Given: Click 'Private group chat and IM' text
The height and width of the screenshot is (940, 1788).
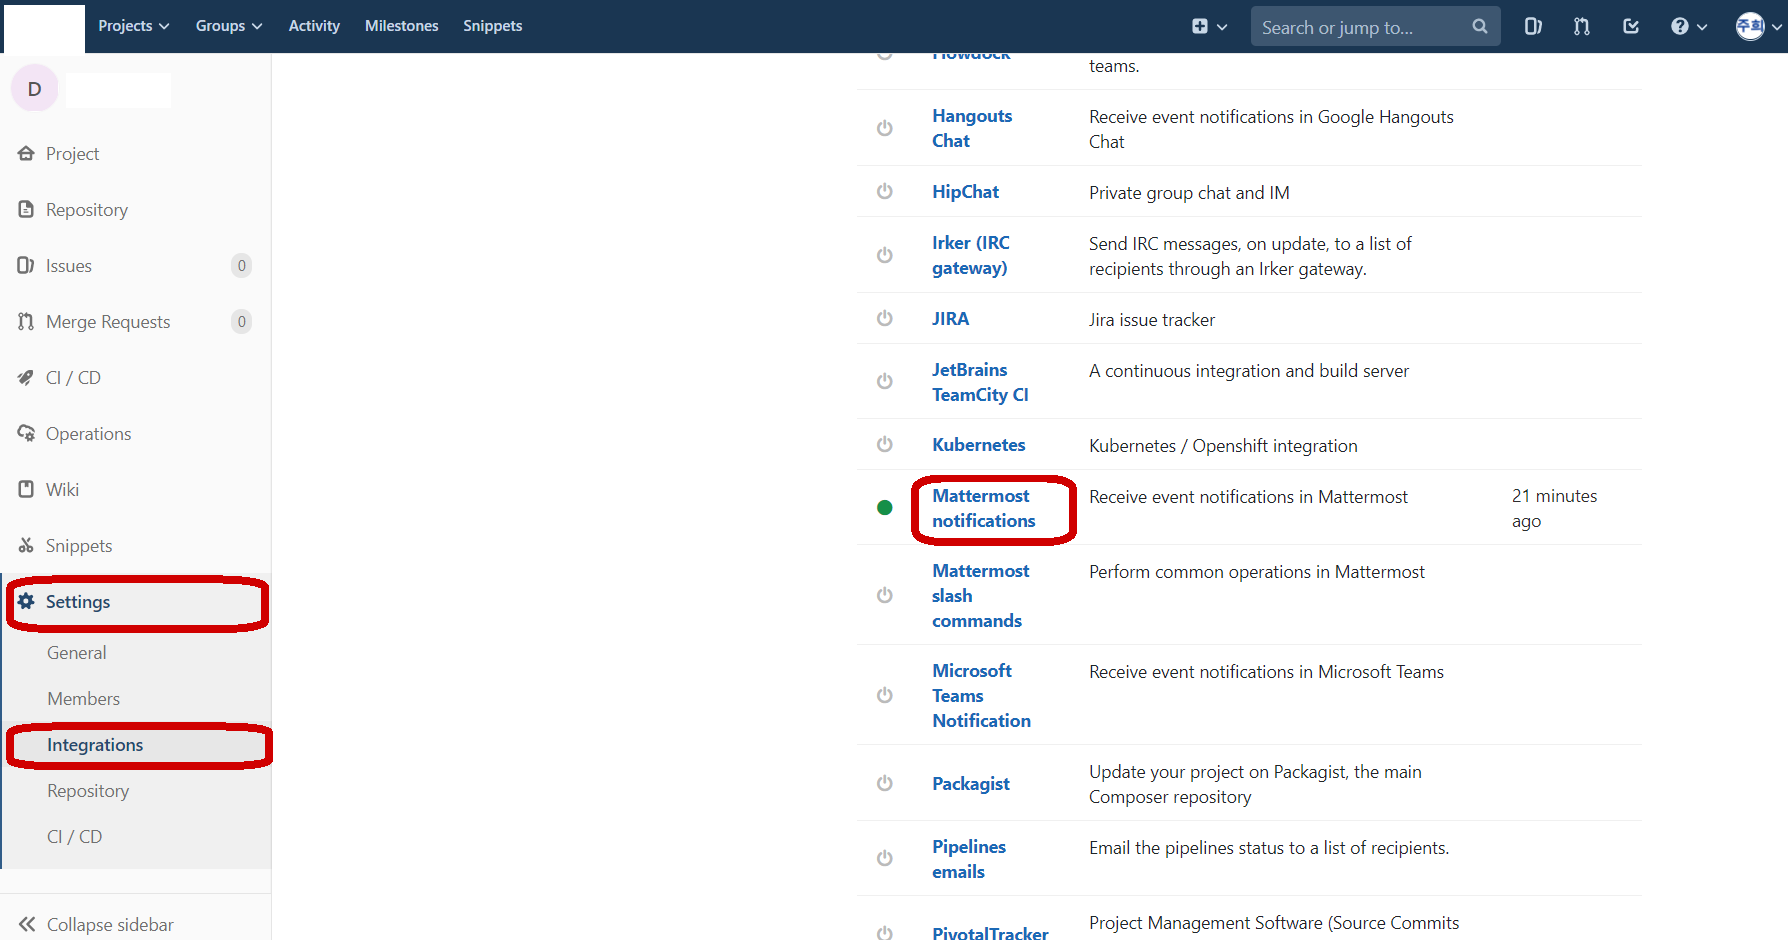Looking at the screenshot, I should click(1189, 193).
